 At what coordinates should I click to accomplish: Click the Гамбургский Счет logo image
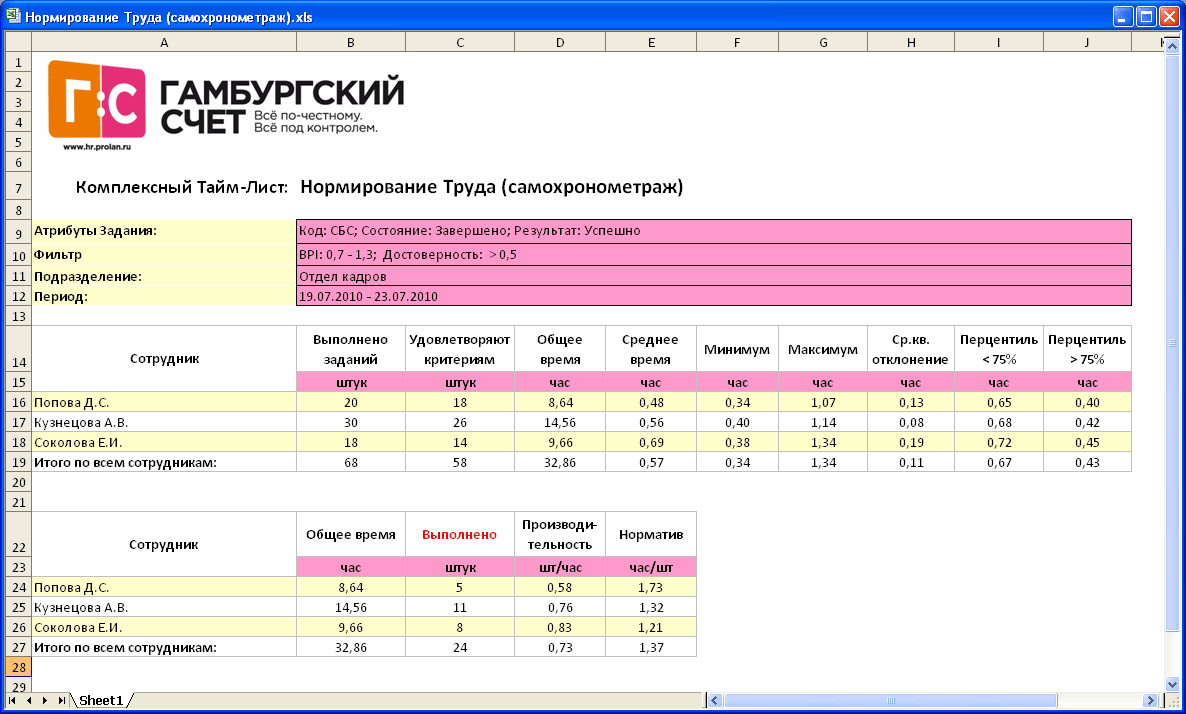(226, 105)
